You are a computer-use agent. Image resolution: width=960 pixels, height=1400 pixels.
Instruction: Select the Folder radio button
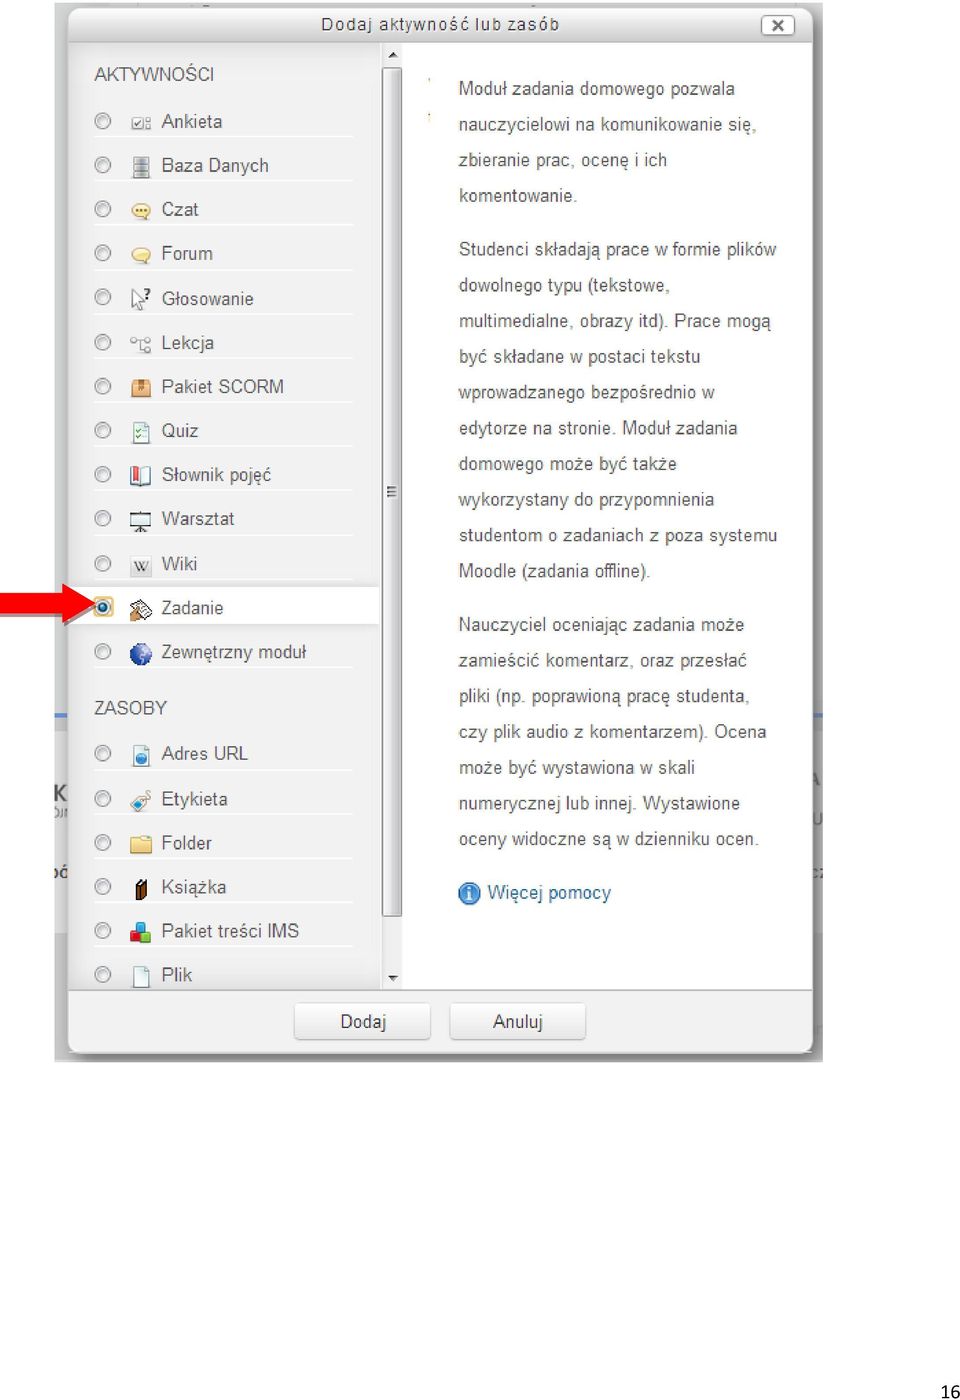coord(103,842)
